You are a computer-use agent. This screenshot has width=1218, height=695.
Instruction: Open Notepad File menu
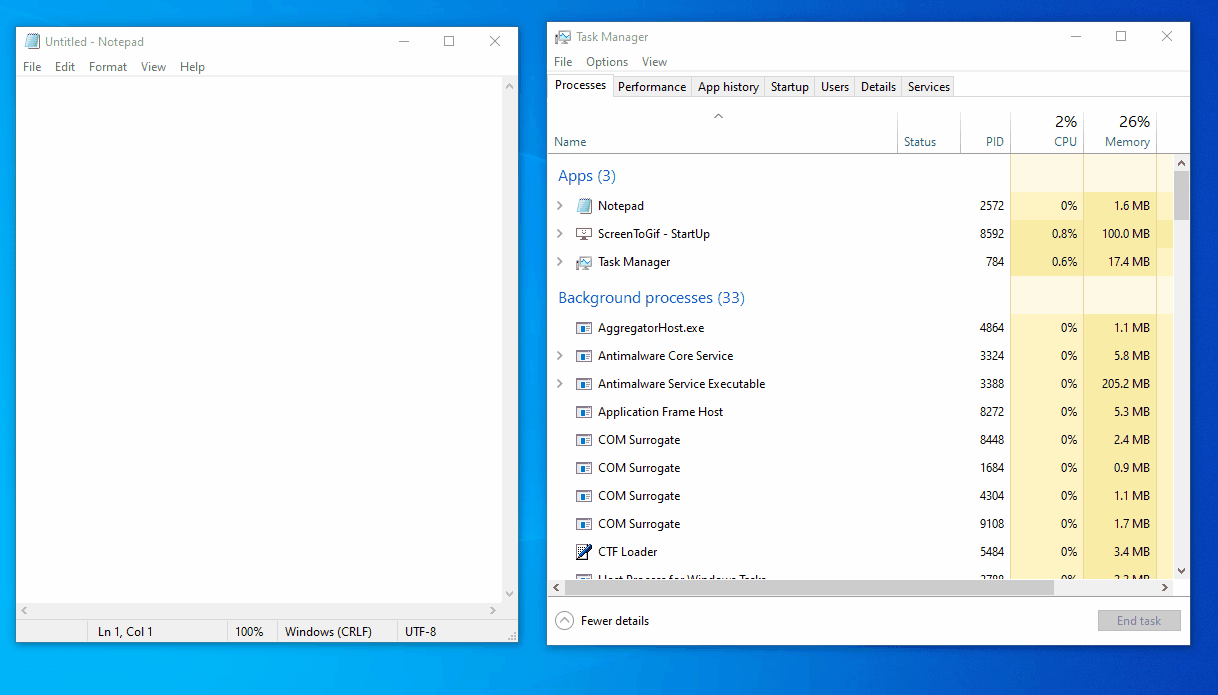(x=32, y=67)
